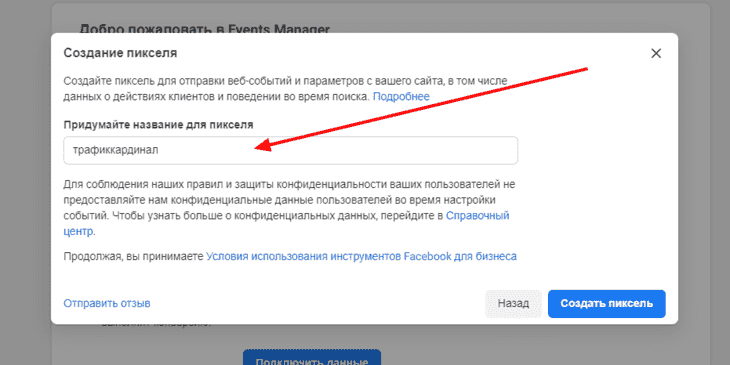Click the Отправить отзыв link

coord(107,304)
